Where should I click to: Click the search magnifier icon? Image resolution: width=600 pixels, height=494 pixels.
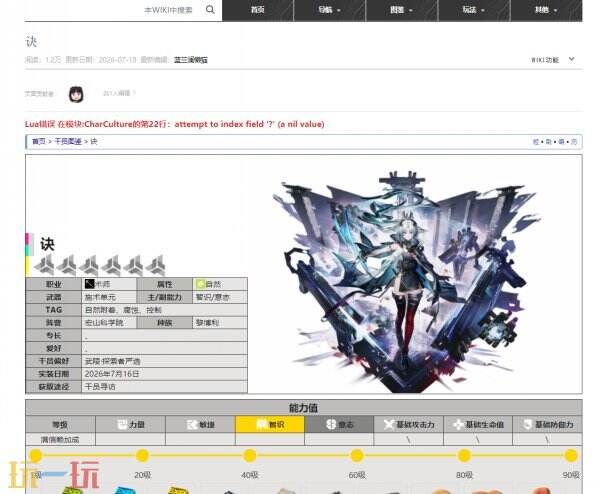(x=210, y=10)
